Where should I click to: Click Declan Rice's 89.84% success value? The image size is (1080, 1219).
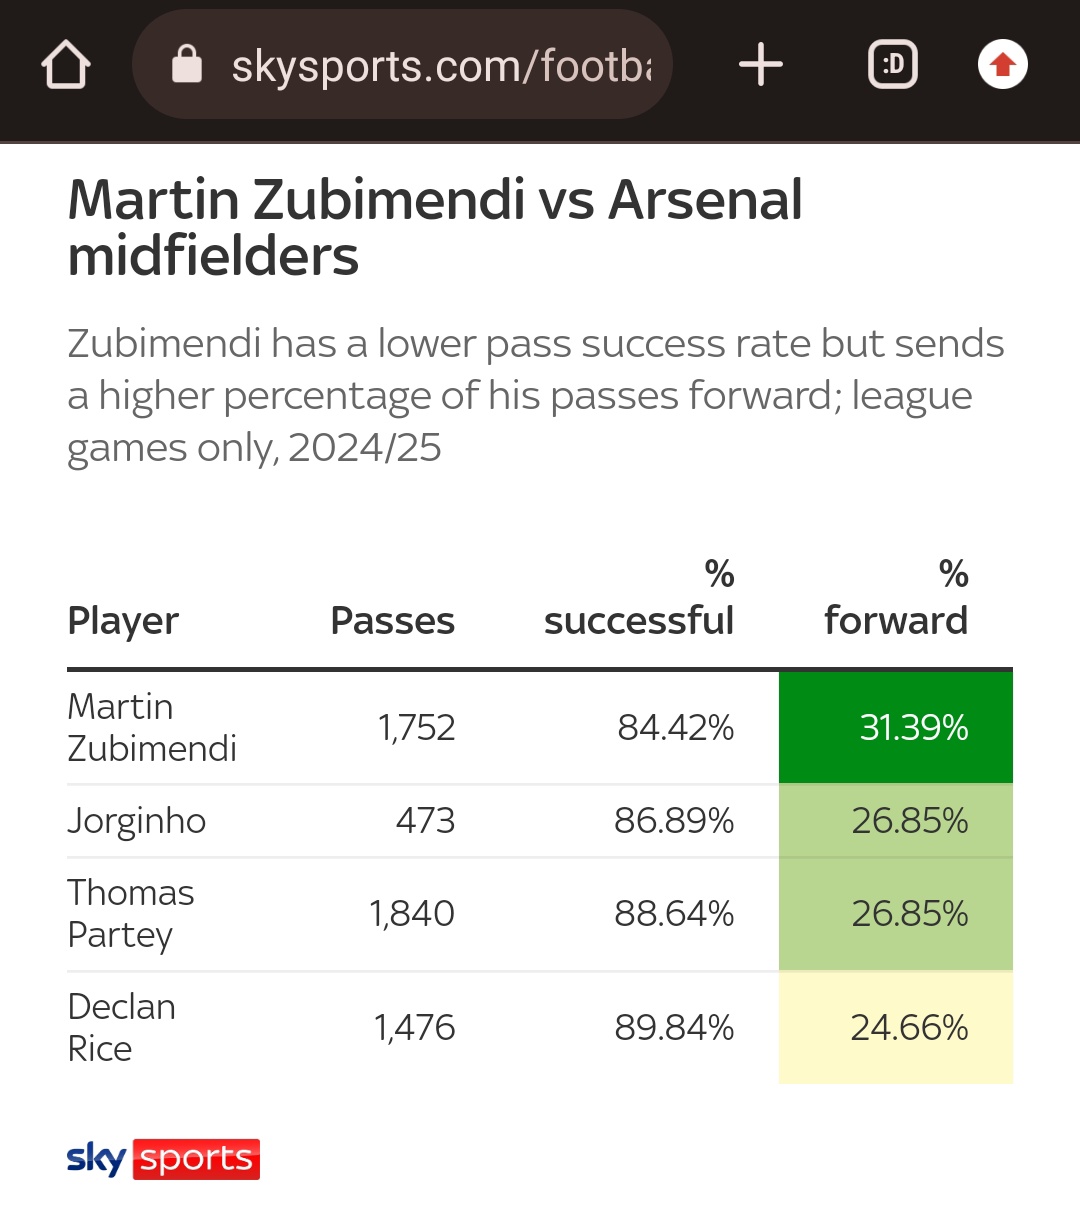click(674, 1027)
